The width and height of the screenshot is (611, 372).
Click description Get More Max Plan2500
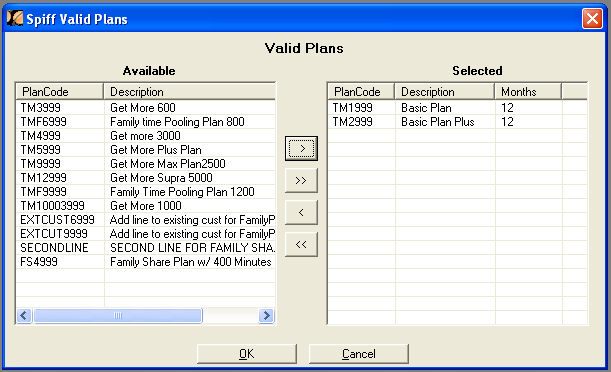pos(168,164)
